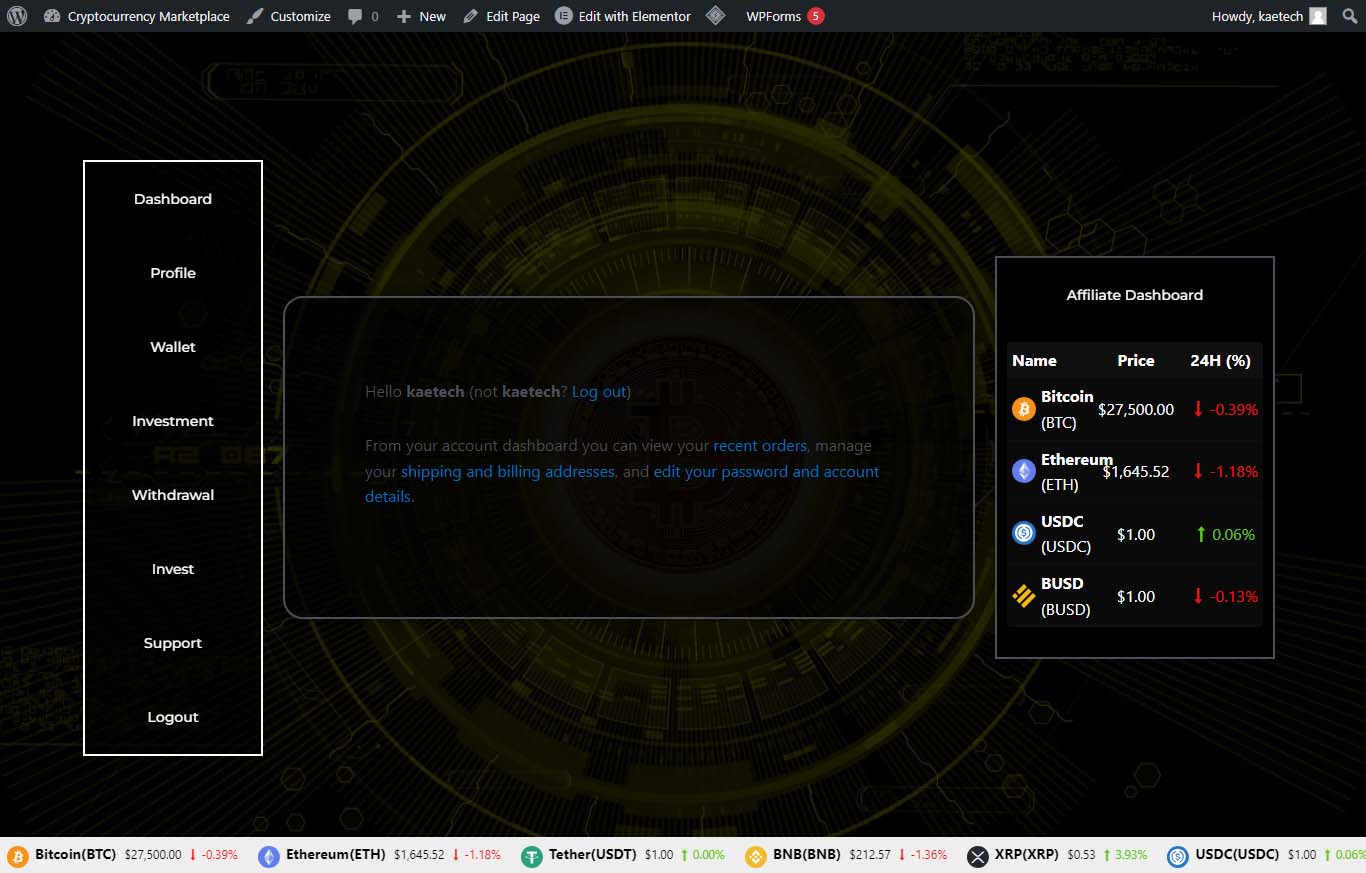This screenshot has height=873, width=1366.
Task: Click Ethereum(ETH) label in the ticker
Action: pyautogui.click(x=336, y=855)
